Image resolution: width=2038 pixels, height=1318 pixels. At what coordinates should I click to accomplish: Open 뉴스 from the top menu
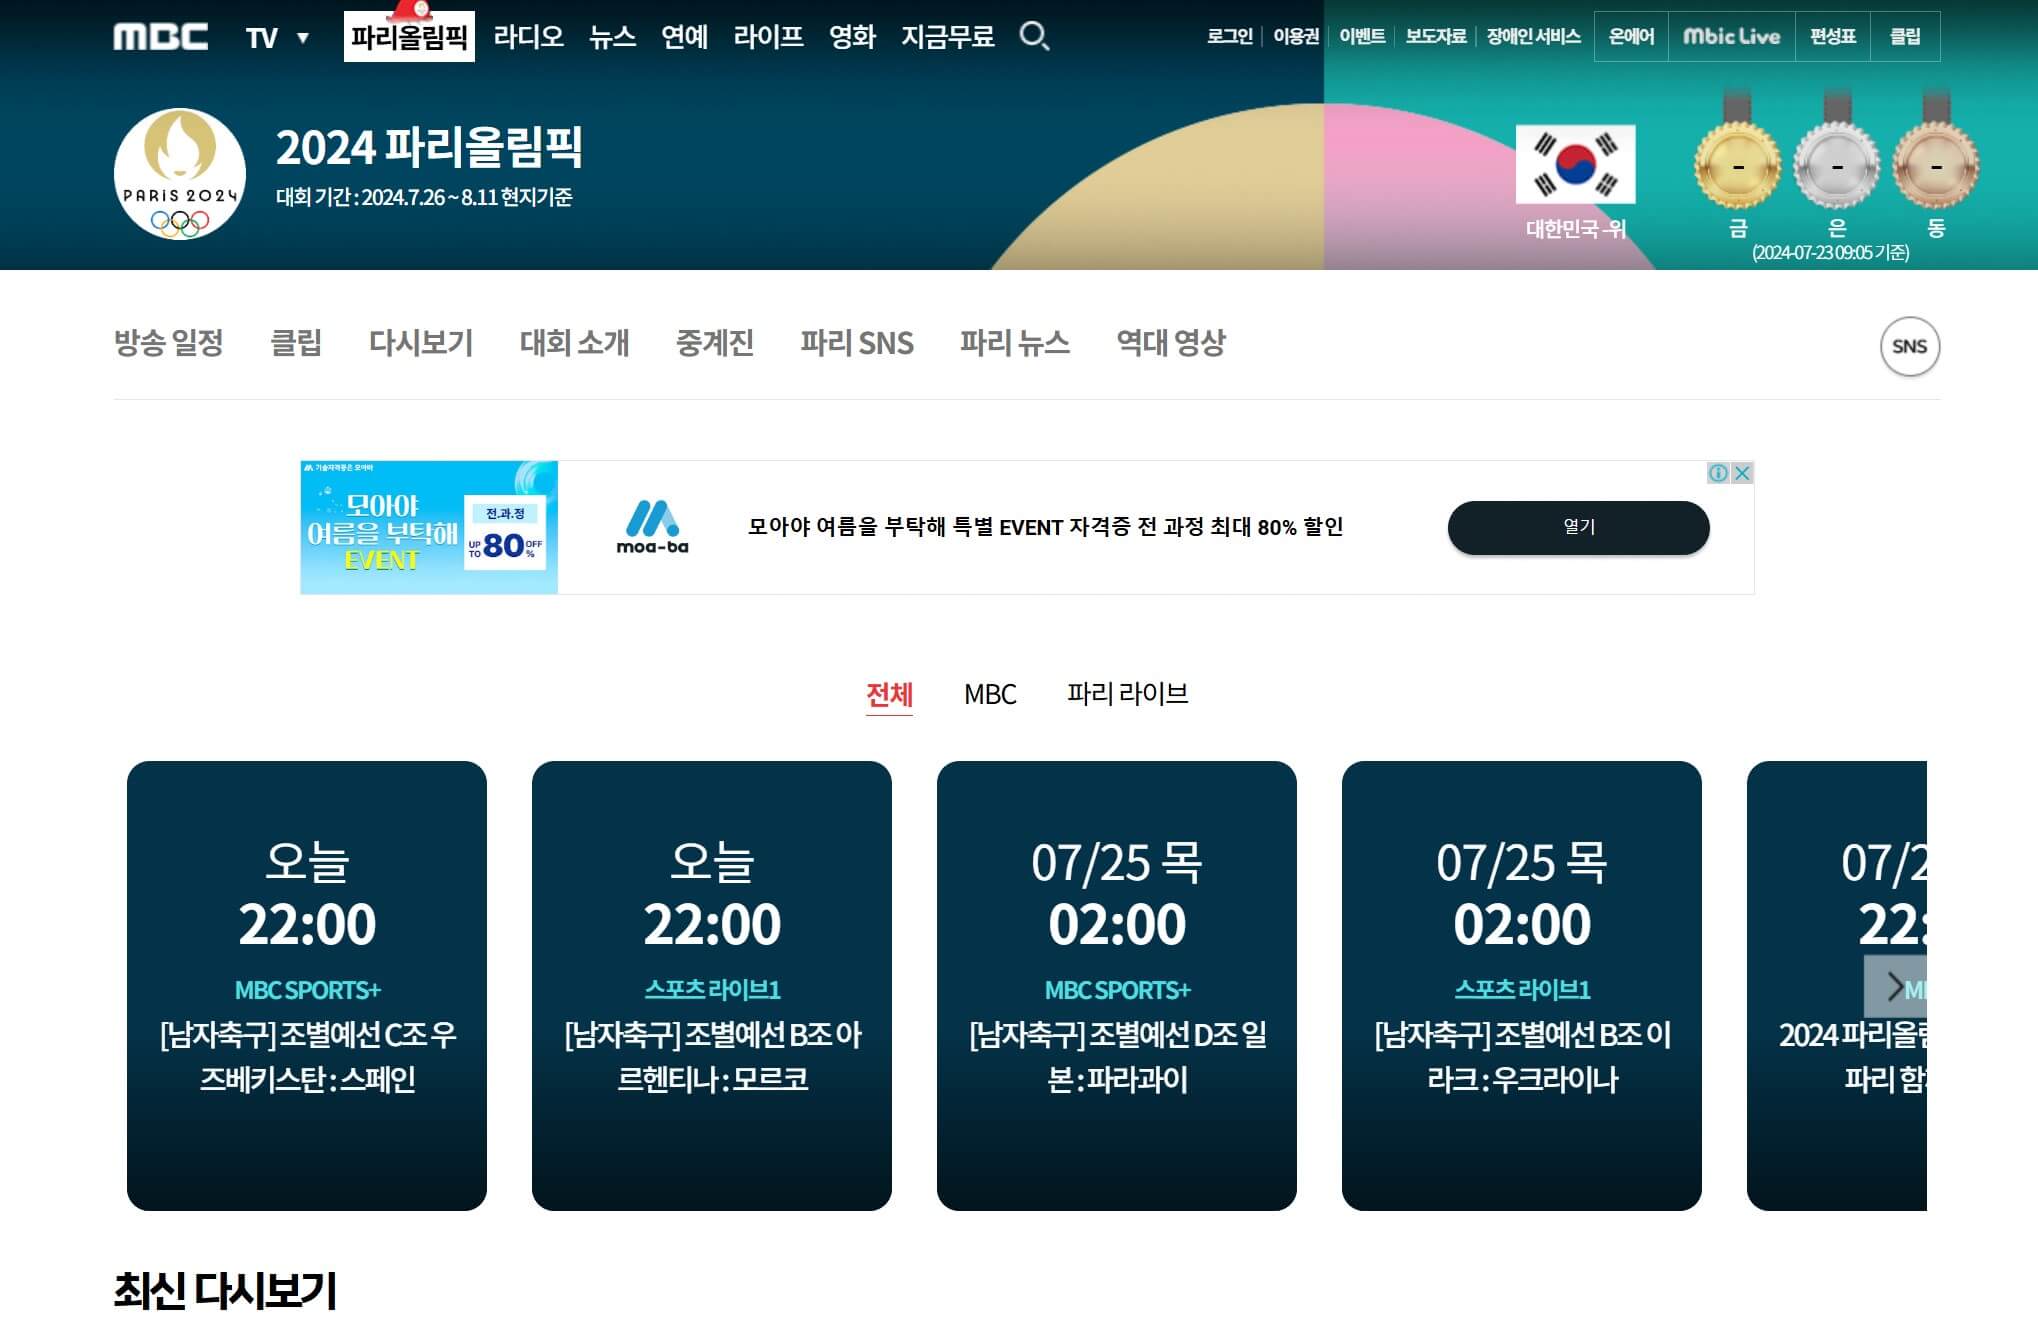click(x=611, y=37)
